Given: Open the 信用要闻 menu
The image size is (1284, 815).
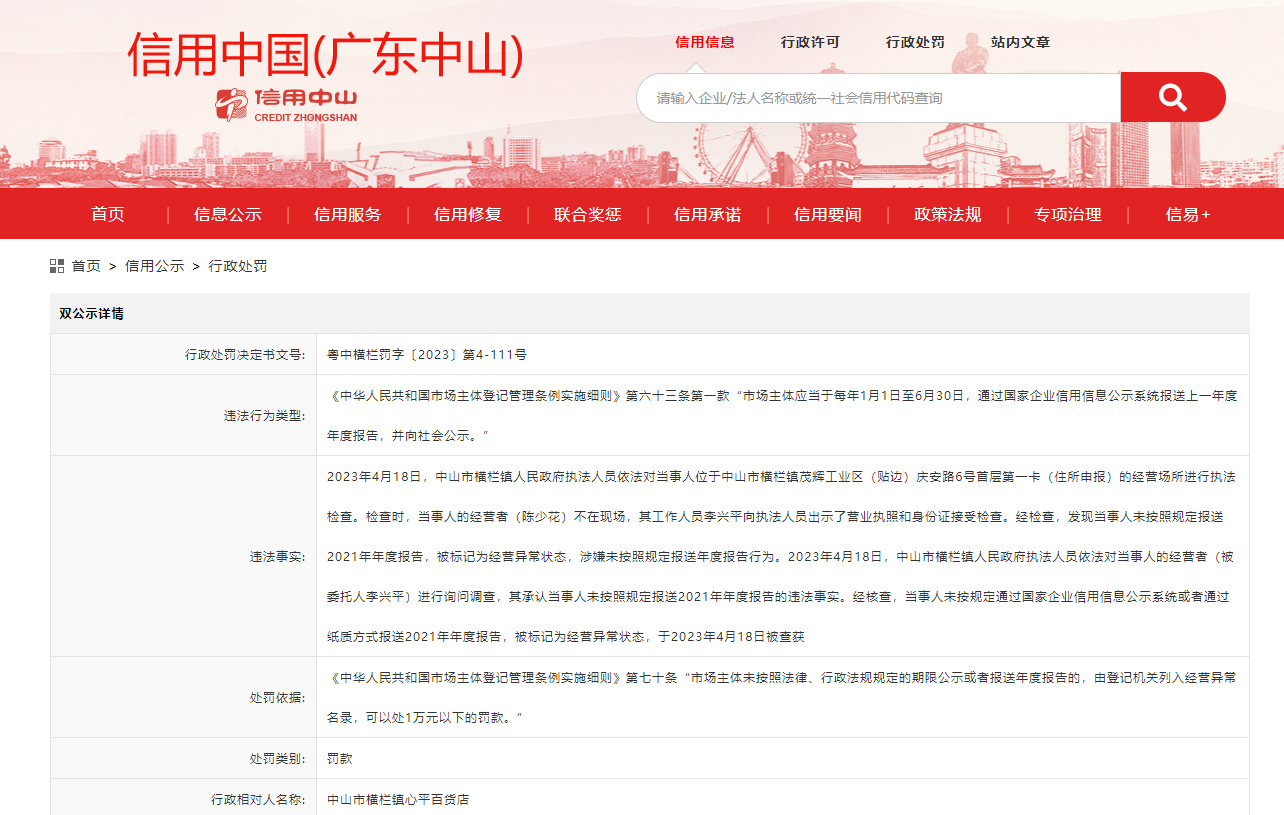Looking at the screenshot, I should point(828,214).
